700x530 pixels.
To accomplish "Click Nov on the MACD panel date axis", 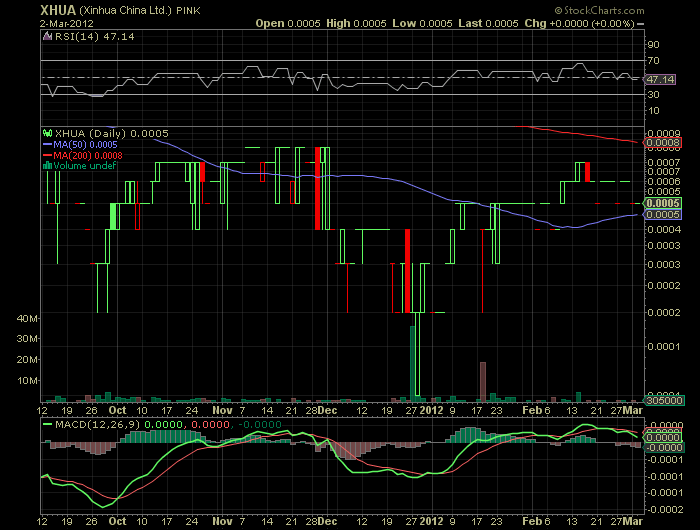I will click(x=222, y=521).
